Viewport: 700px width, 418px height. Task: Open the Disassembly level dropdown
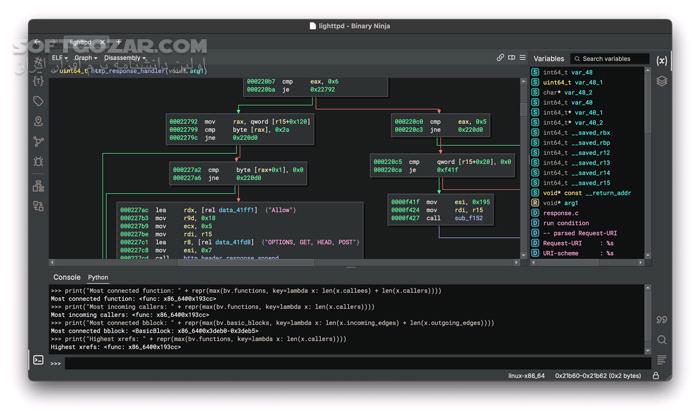pos(125,58)
